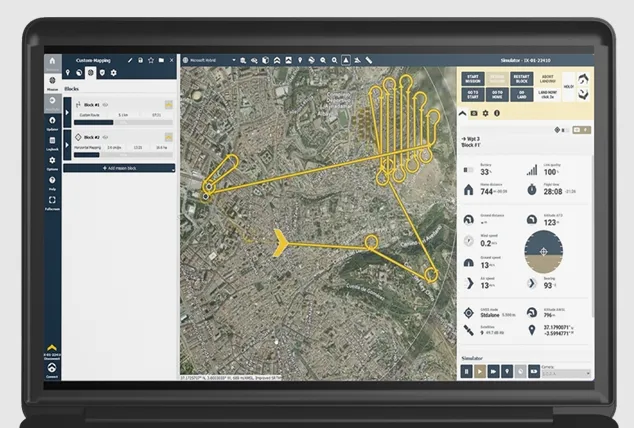Click the START MISSION button

pos(473,79)
